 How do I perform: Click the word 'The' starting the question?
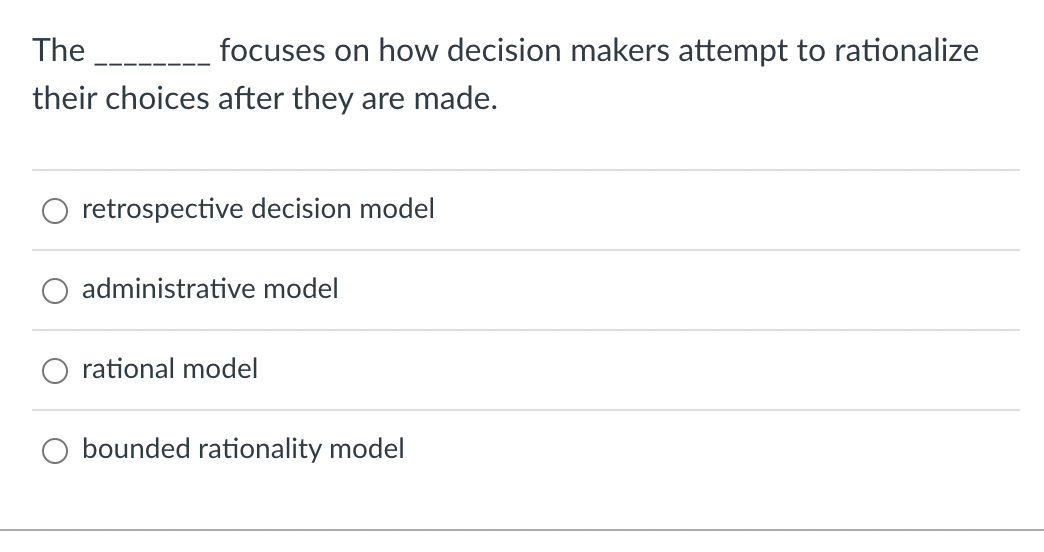coord(58,51)
